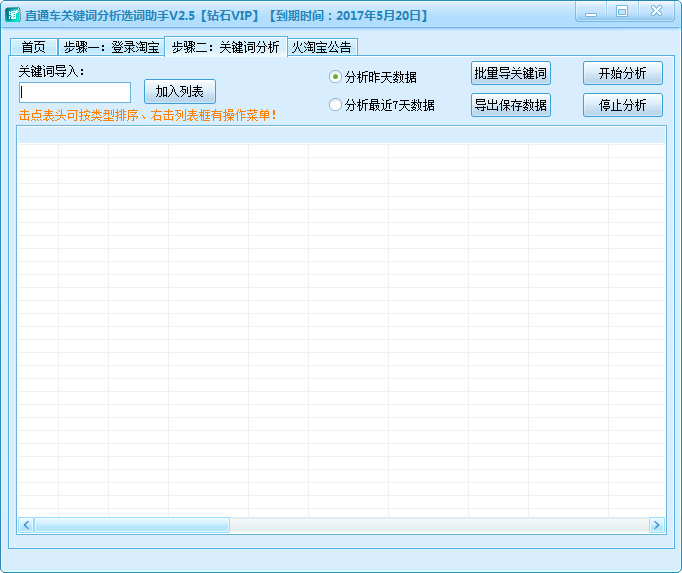Click the horizontal scrollbar's left arrow

26,525
